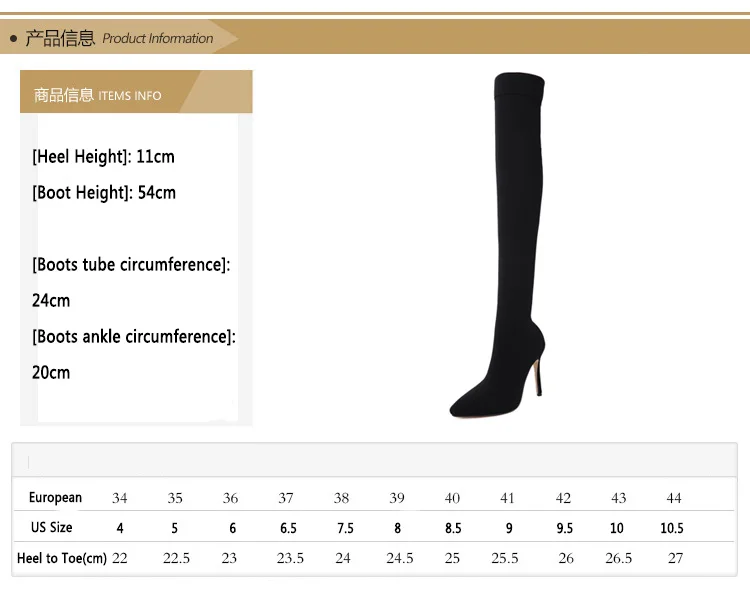Click US Size value 6.5
Screen dimensions: 750x604
tap(288, 528)
